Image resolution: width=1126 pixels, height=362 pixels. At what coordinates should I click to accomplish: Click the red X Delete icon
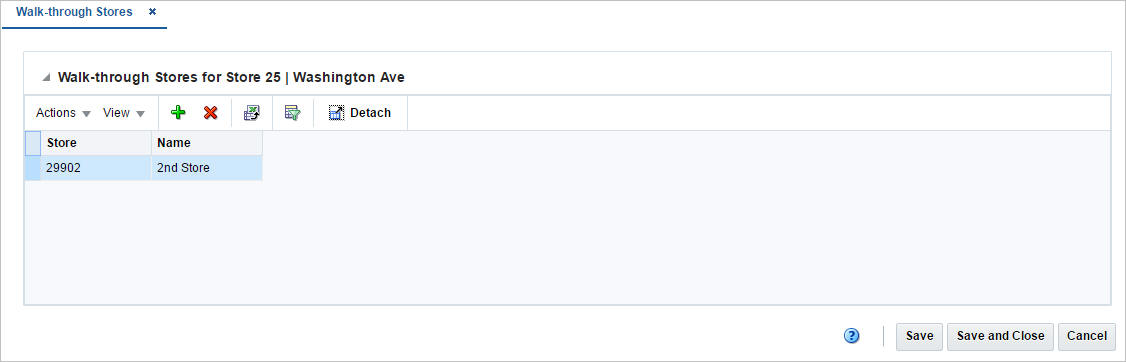point(210,113)
